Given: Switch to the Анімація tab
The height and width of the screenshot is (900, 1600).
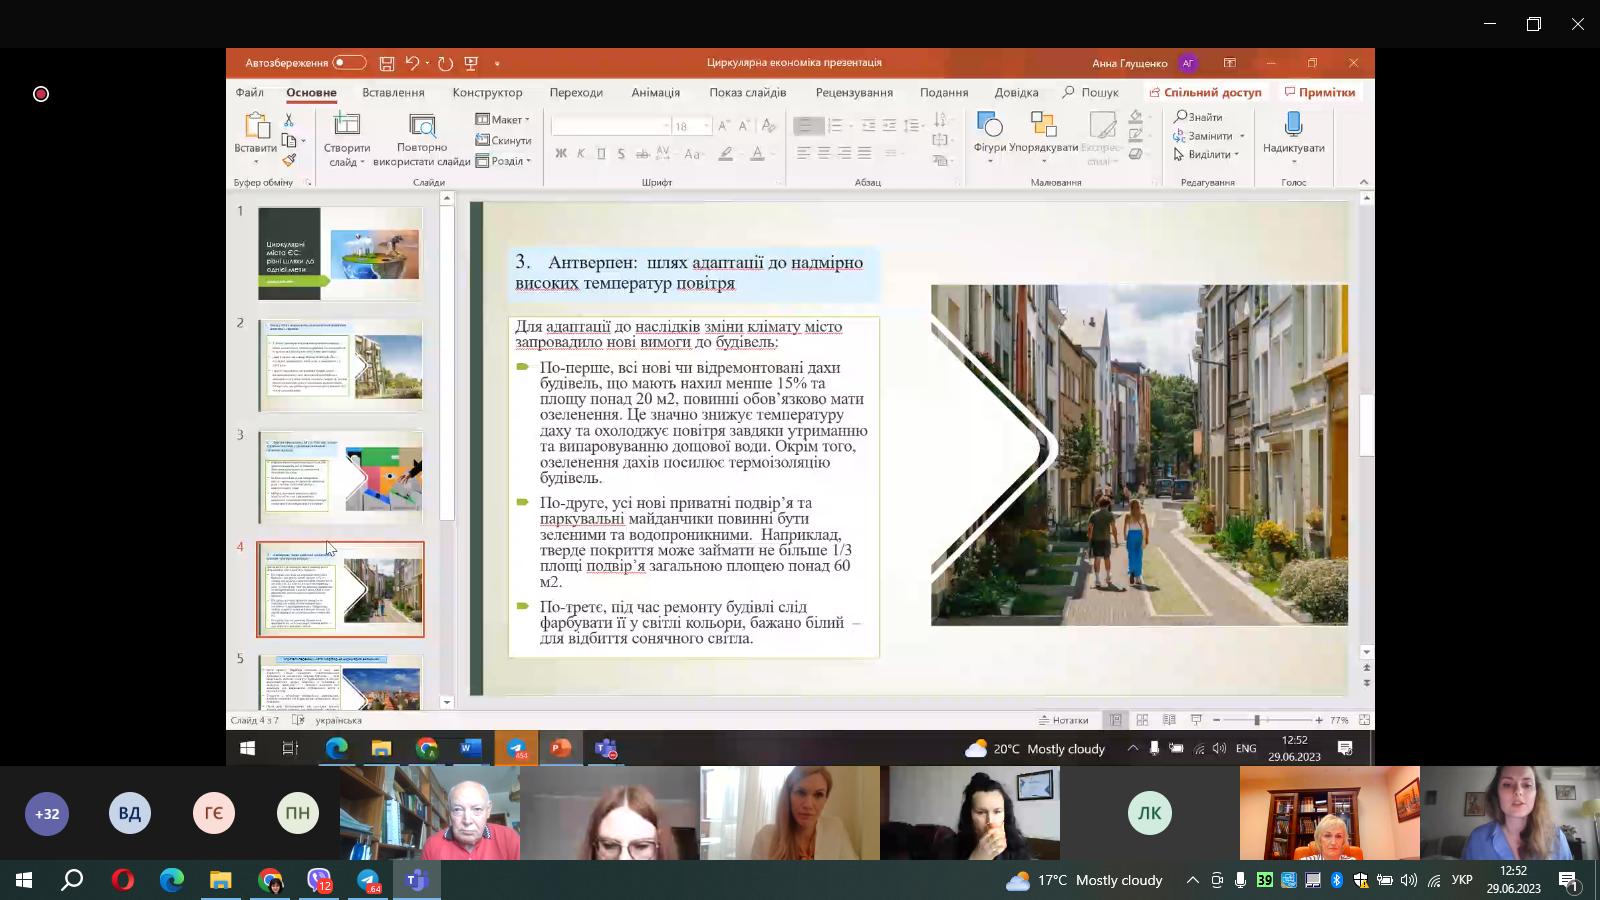Looking at the screenshot, I should (655, 92).
